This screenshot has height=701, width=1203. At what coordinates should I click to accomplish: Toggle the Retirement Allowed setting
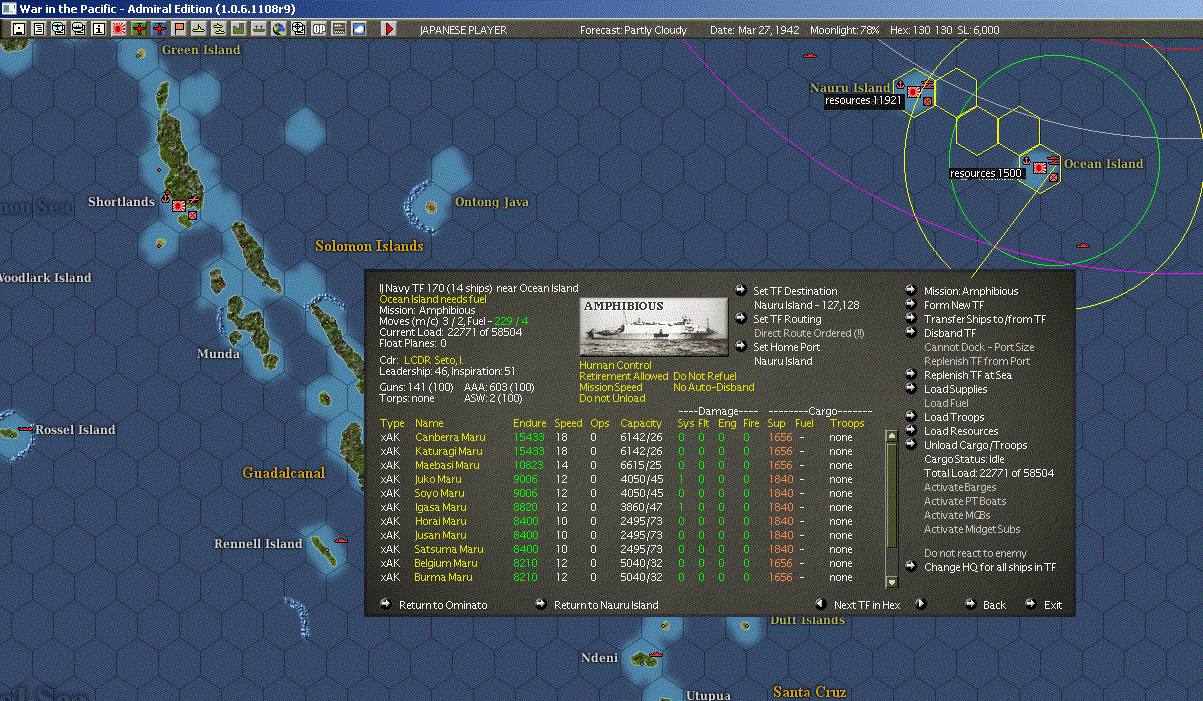point(623,376)
